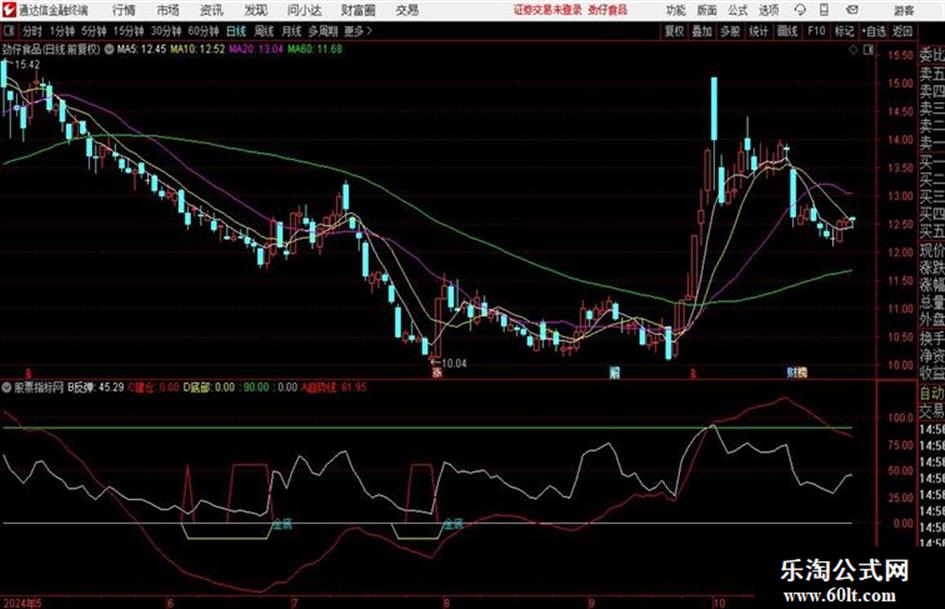The image size is (945, 609).
Task: Switch to 1分钟 chart period
Action: (x=62, y=31)
